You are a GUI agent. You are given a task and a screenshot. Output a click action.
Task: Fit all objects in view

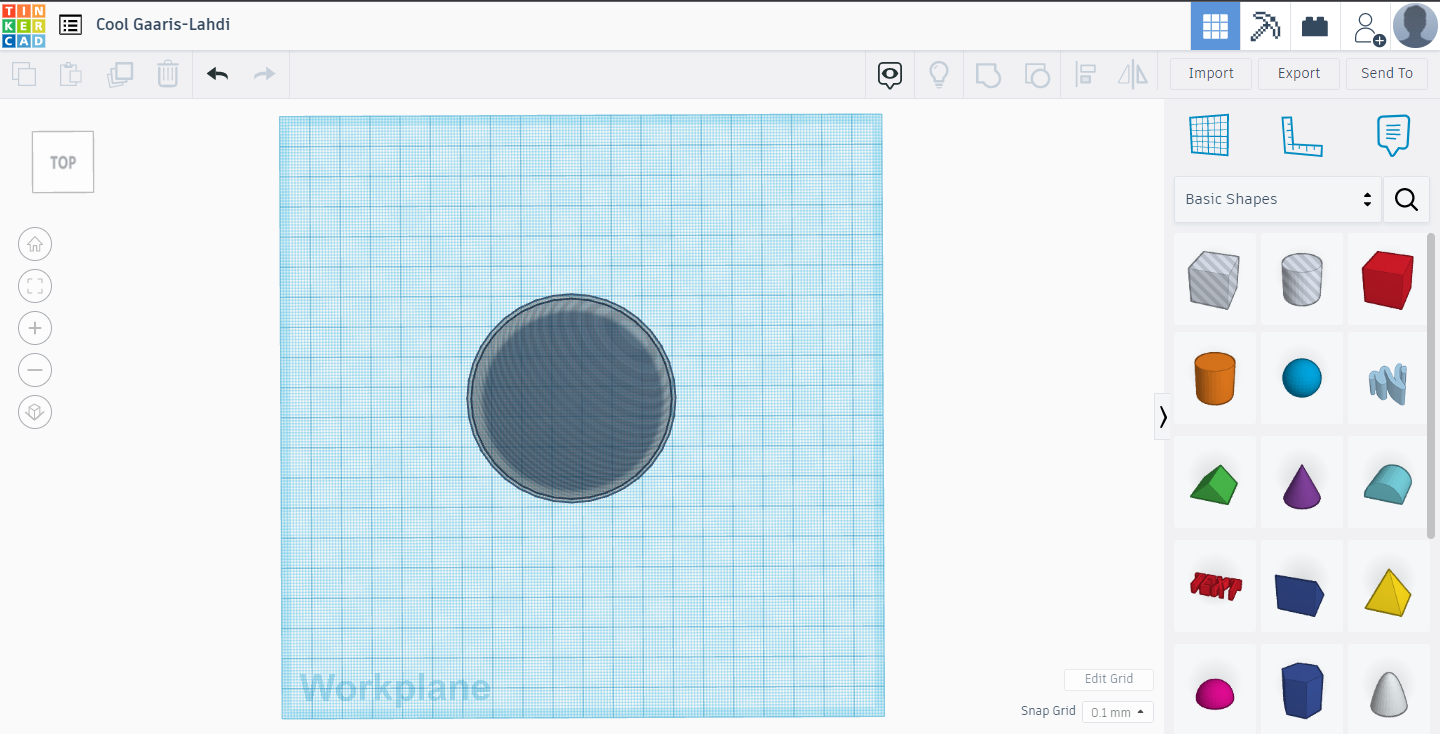pyautogui.click(x=35, y=286)
